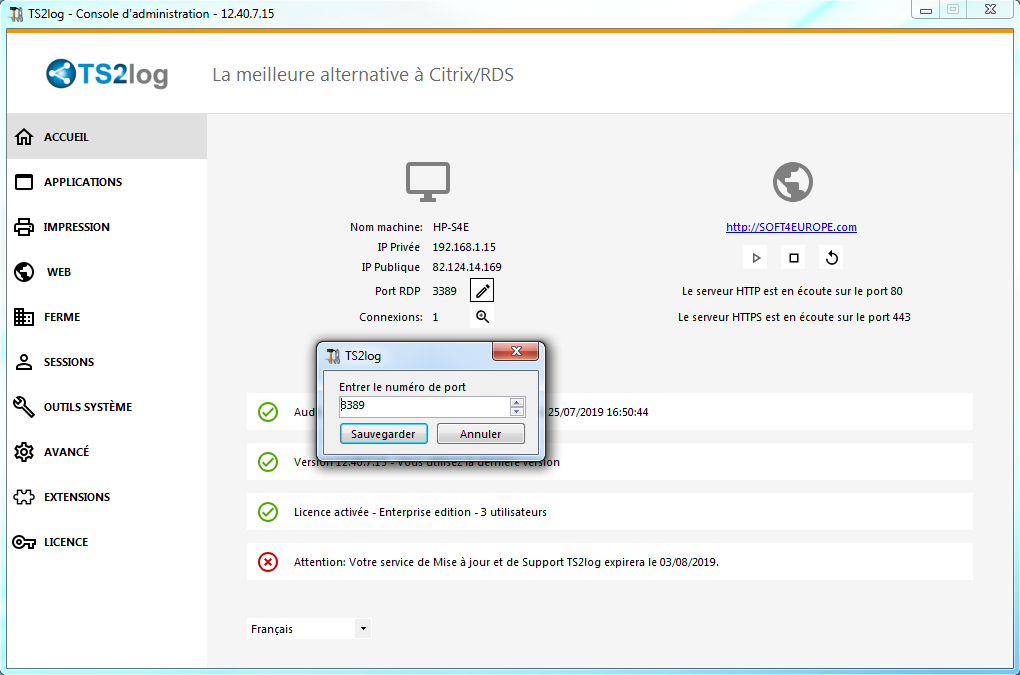1020x675 pixels.
Task: Click Annuler to cancel port dialog
Action: (x=481, y=434)
